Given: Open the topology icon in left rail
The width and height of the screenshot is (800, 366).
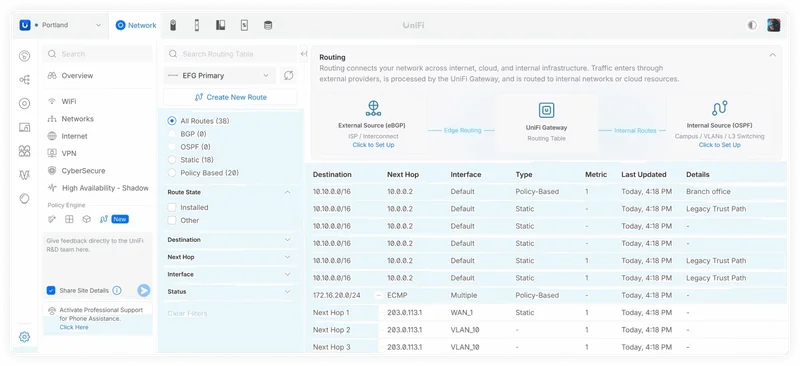Looking at the screenshot, I should (x=24, y=80).
